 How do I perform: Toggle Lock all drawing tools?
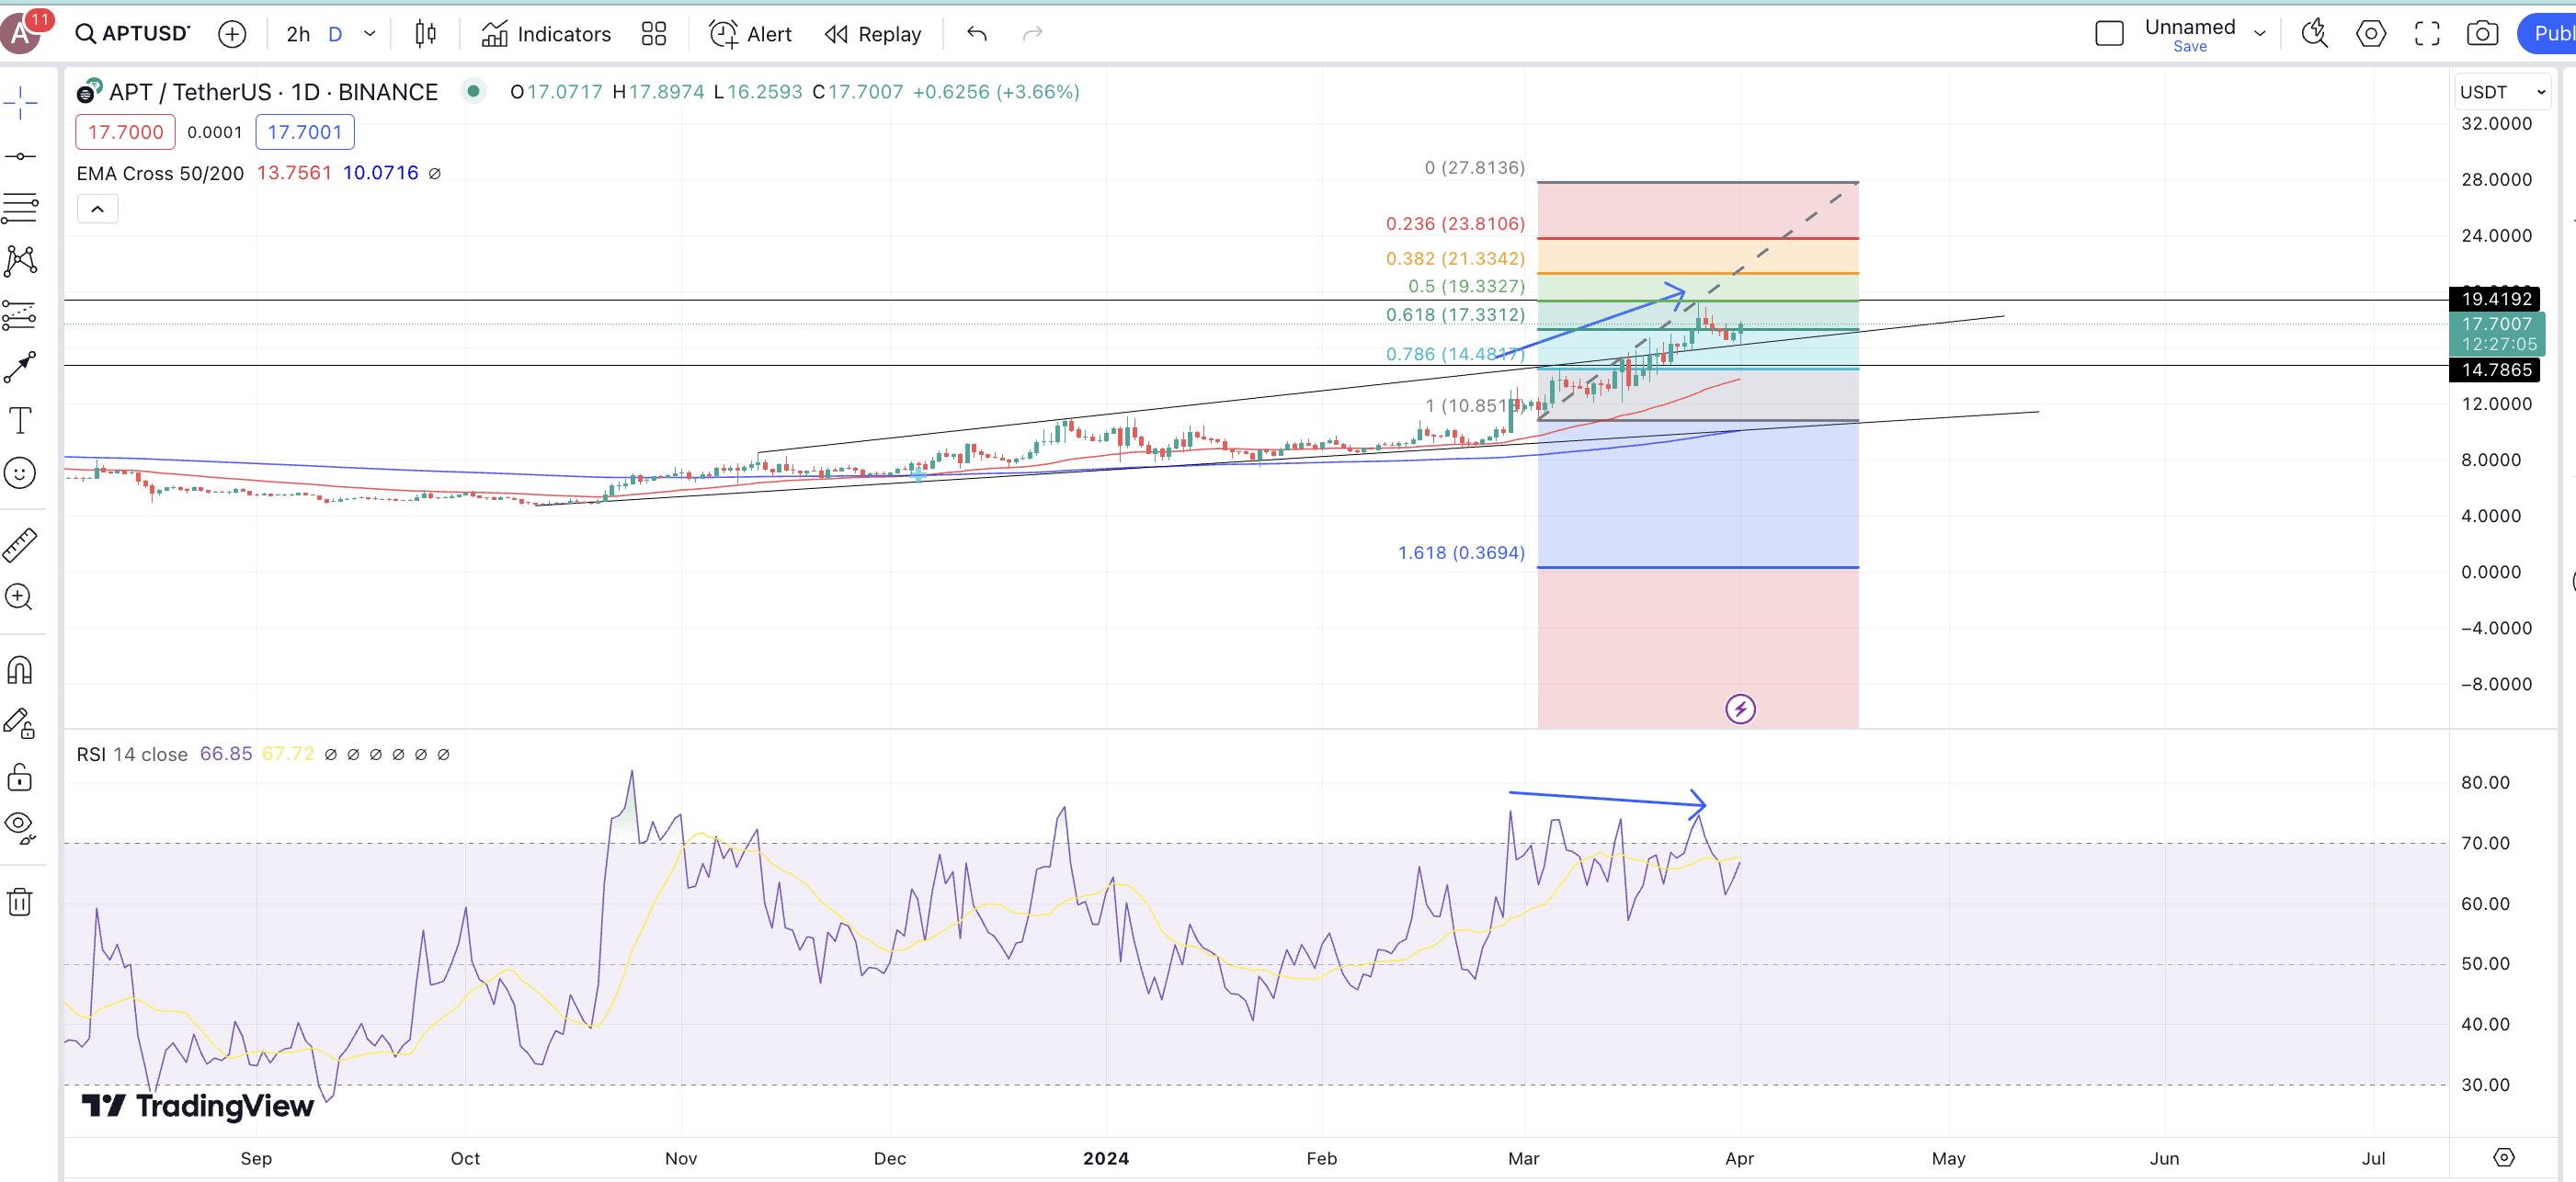click(20, 777)
